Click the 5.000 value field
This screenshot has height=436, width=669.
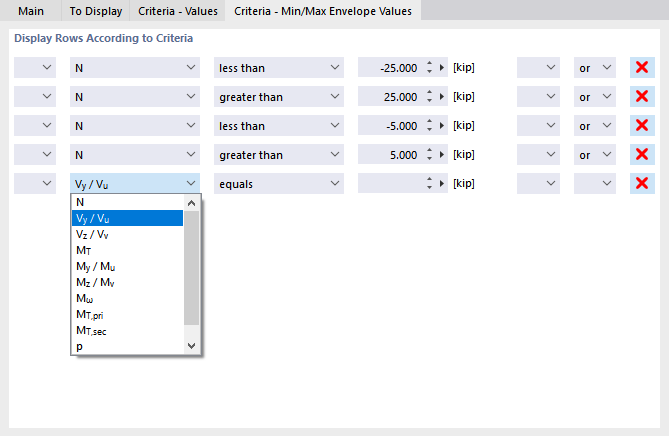coord(390,154)
